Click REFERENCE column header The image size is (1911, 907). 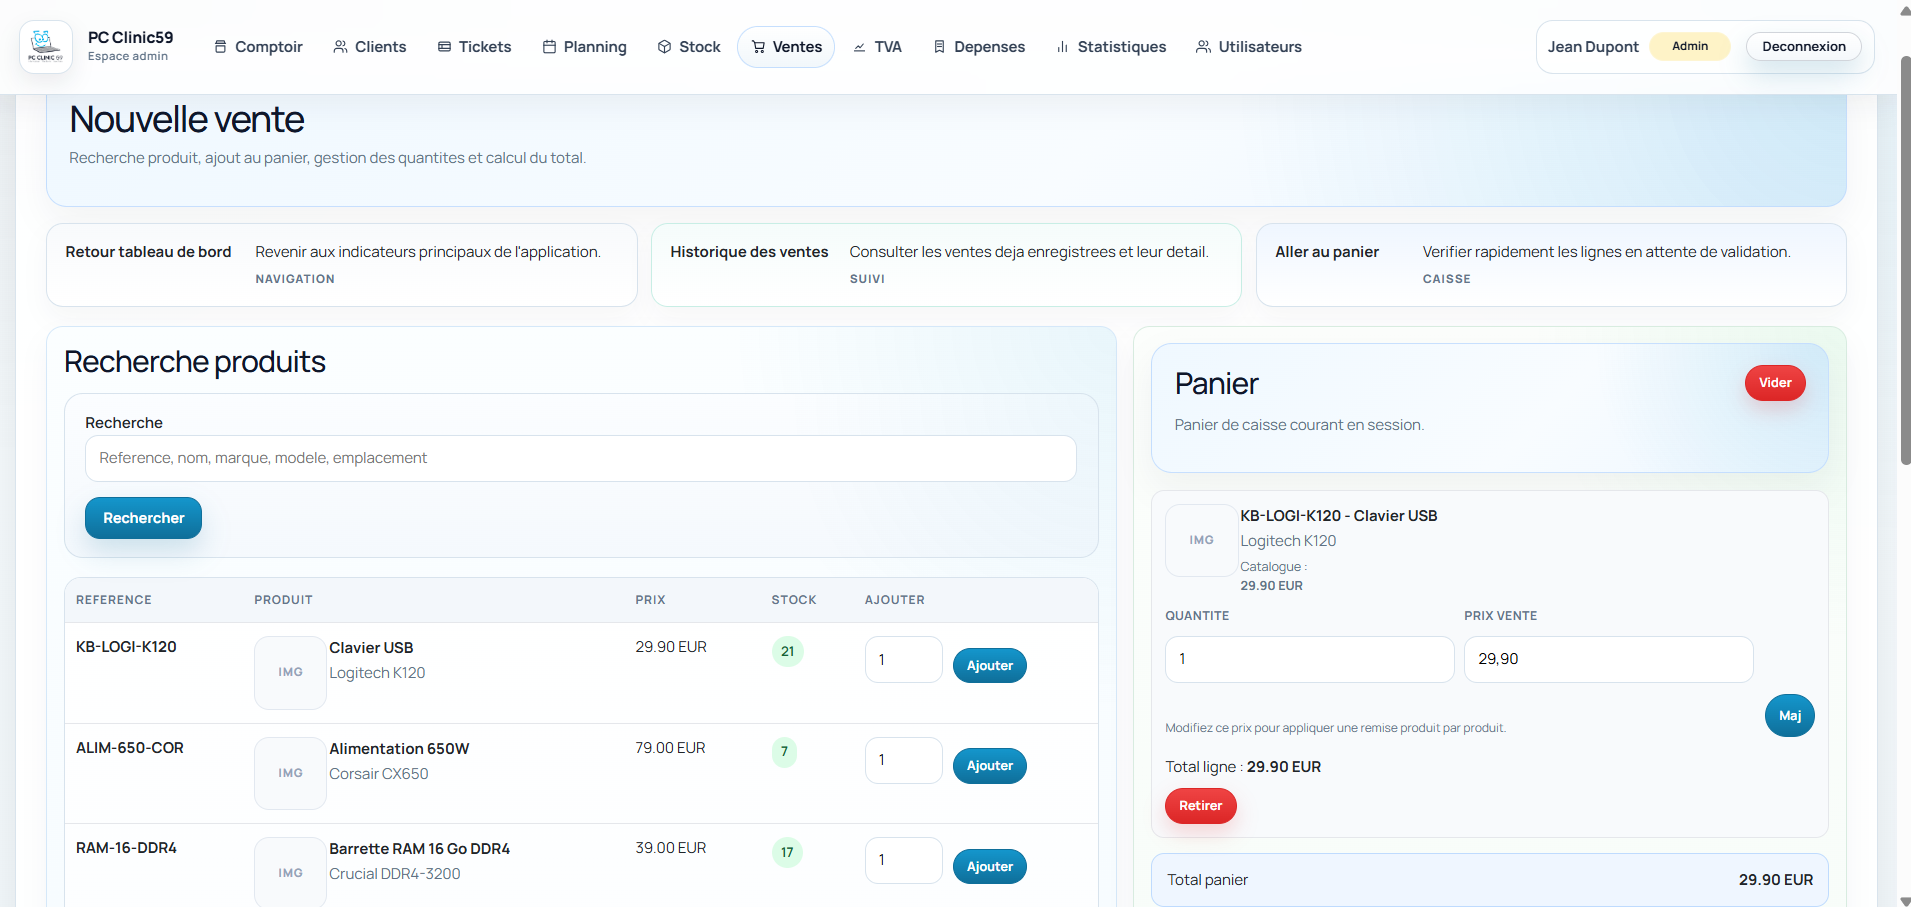coord(114,600)
